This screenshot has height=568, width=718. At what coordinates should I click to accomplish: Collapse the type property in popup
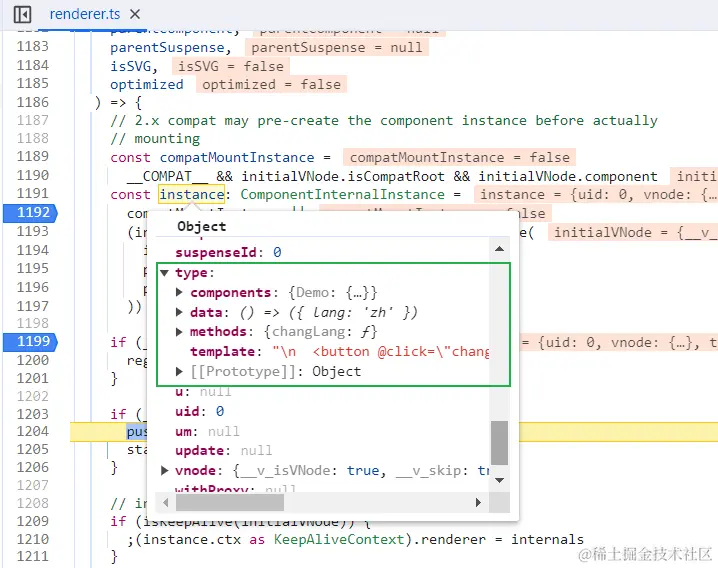coord(165,273)
